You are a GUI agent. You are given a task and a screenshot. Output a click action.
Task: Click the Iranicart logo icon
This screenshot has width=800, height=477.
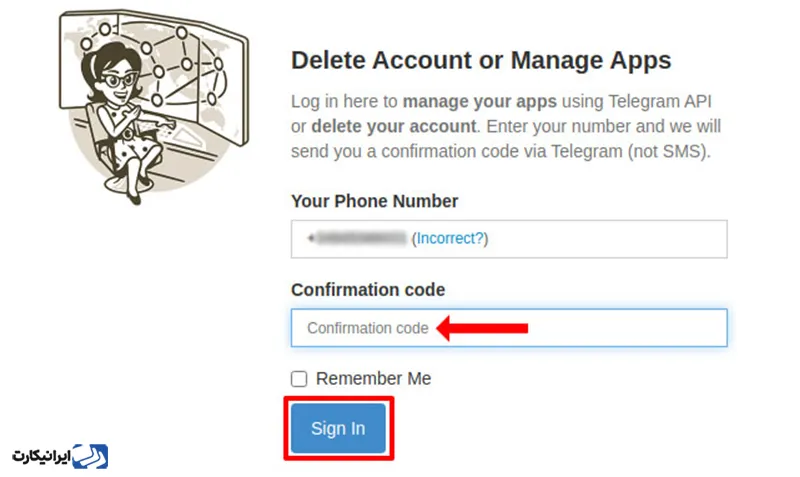click(92, 457)
